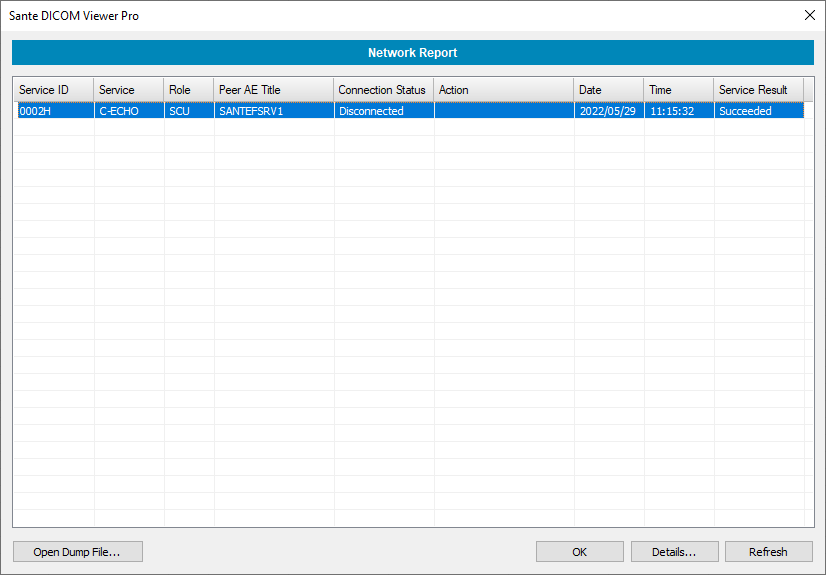This screenshot has width=826, height=575.
Task: Click the Action column header
Action: (503, 90)
